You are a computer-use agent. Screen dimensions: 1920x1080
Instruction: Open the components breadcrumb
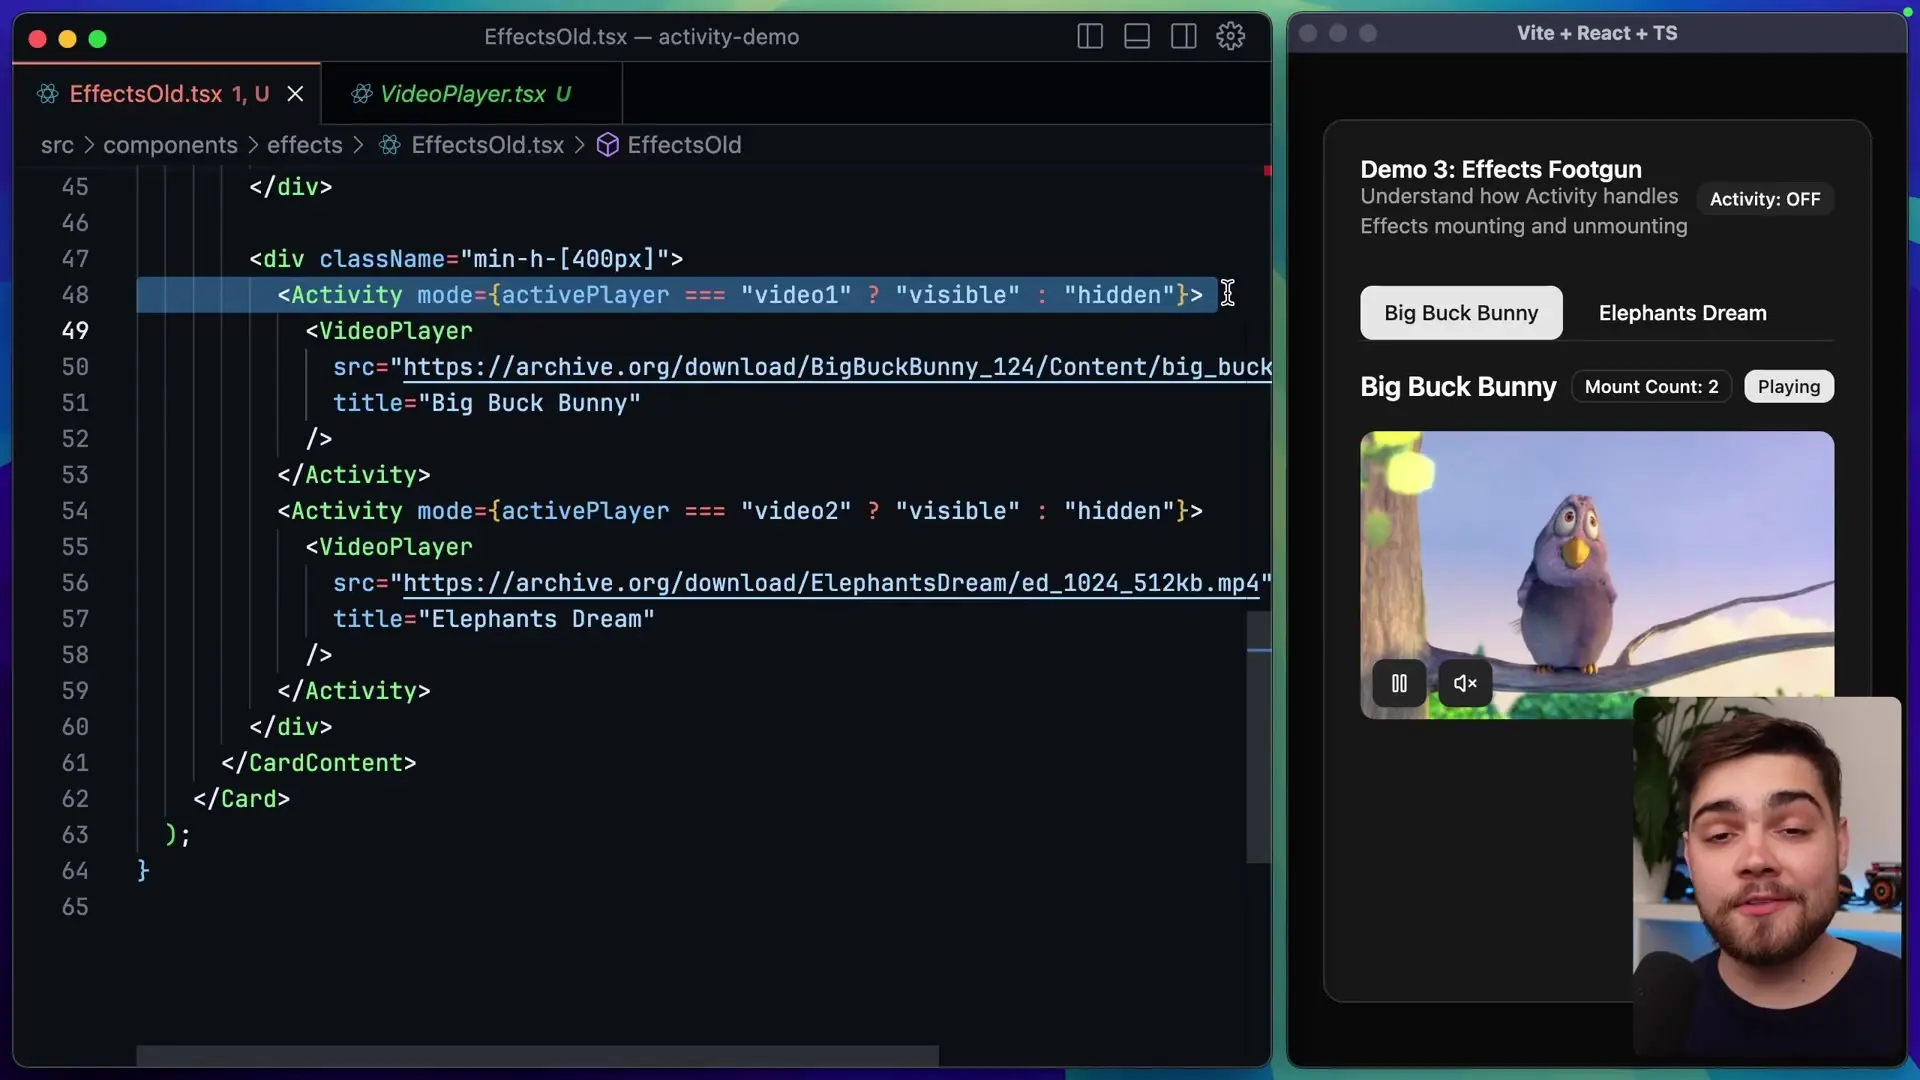pos(170,145)
